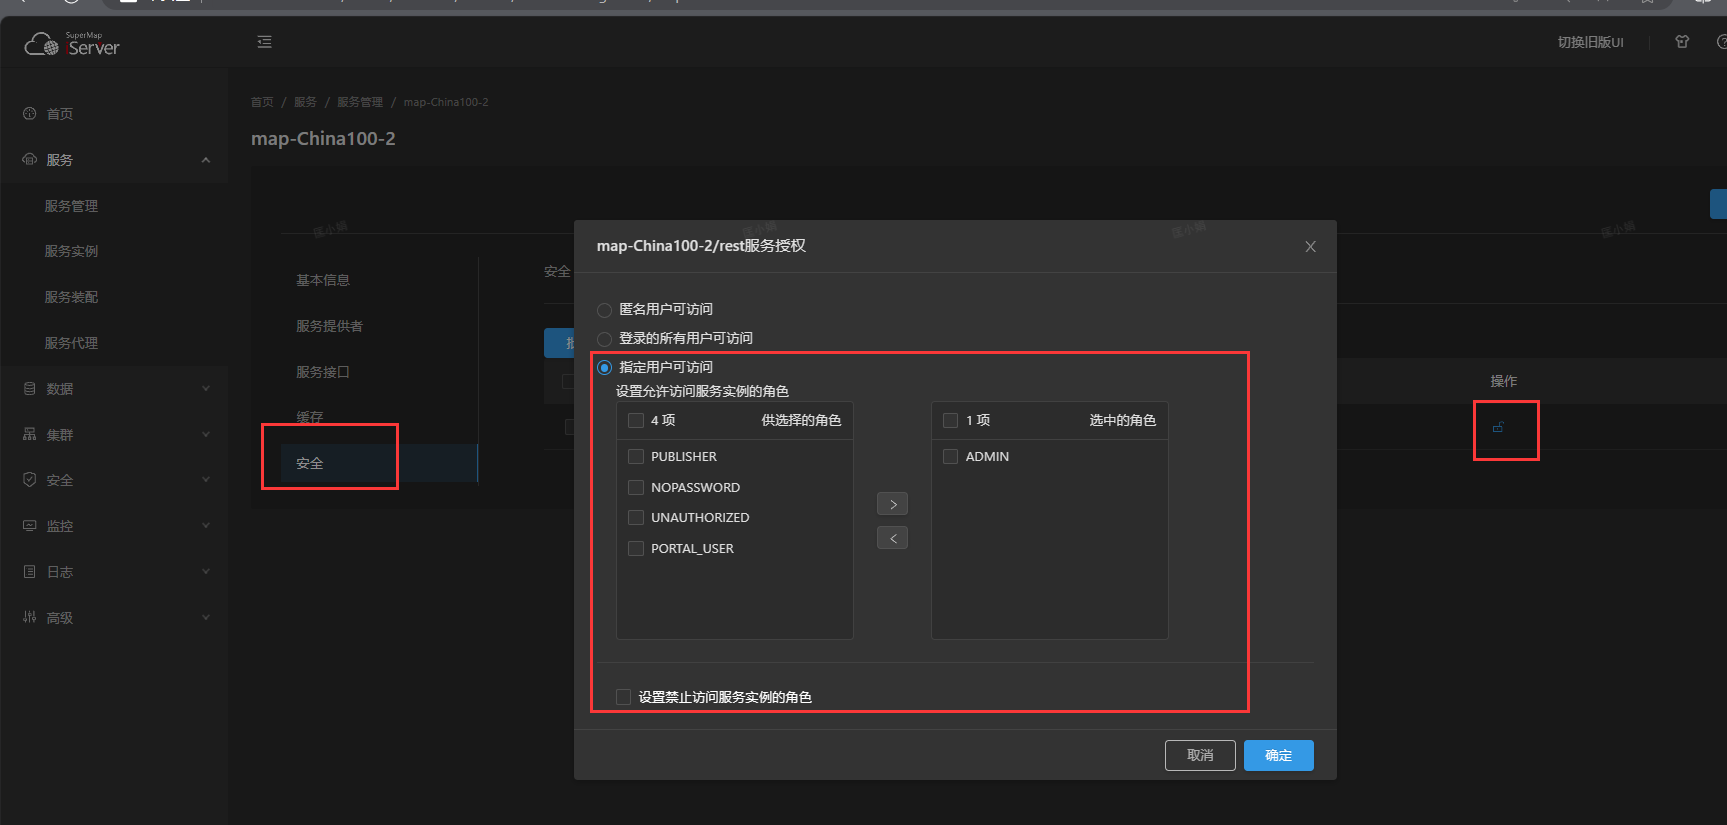
Task: Select 登录的所有用户可访问 radio option
Action: (x=604, y=339)
